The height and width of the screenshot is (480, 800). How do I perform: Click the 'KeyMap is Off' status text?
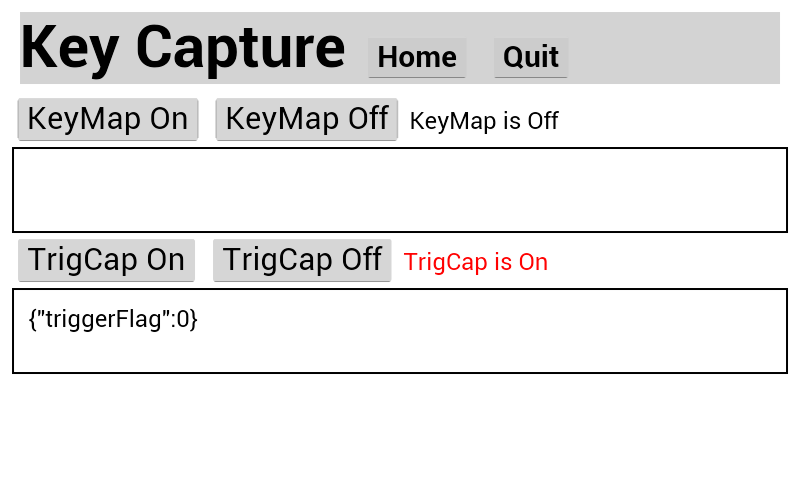tap(484, 122)
